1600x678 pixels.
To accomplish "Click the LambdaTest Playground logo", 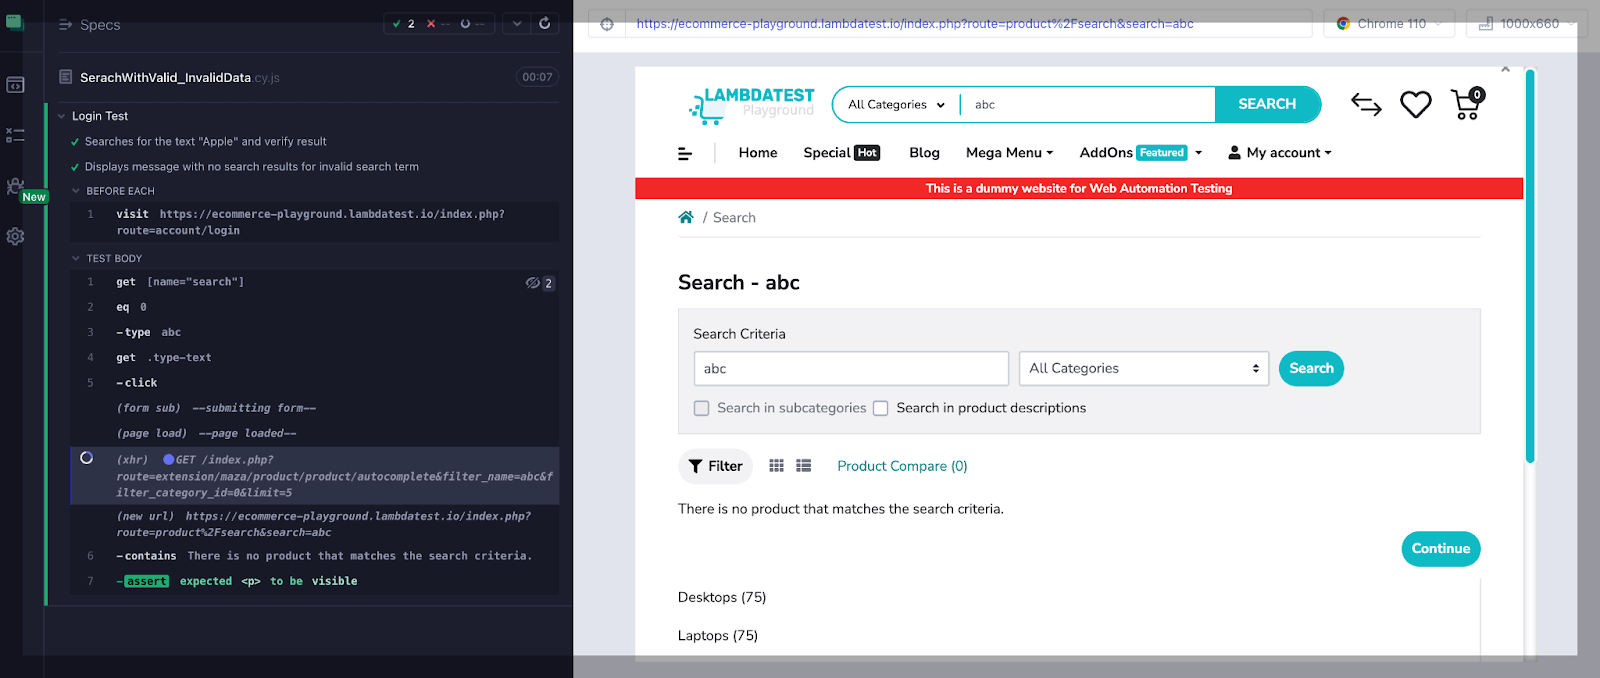I will pyautogui.click(x=752, y=104).
